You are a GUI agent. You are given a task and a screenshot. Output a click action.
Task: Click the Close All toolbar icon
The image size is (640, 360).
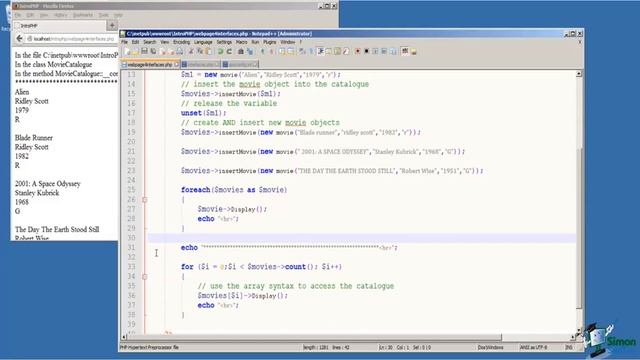click(x=171, y=51)
